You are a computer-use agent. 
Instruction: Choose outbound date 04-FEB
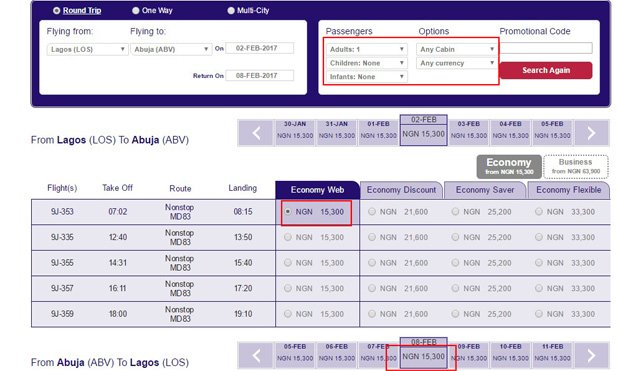point(510,133)
